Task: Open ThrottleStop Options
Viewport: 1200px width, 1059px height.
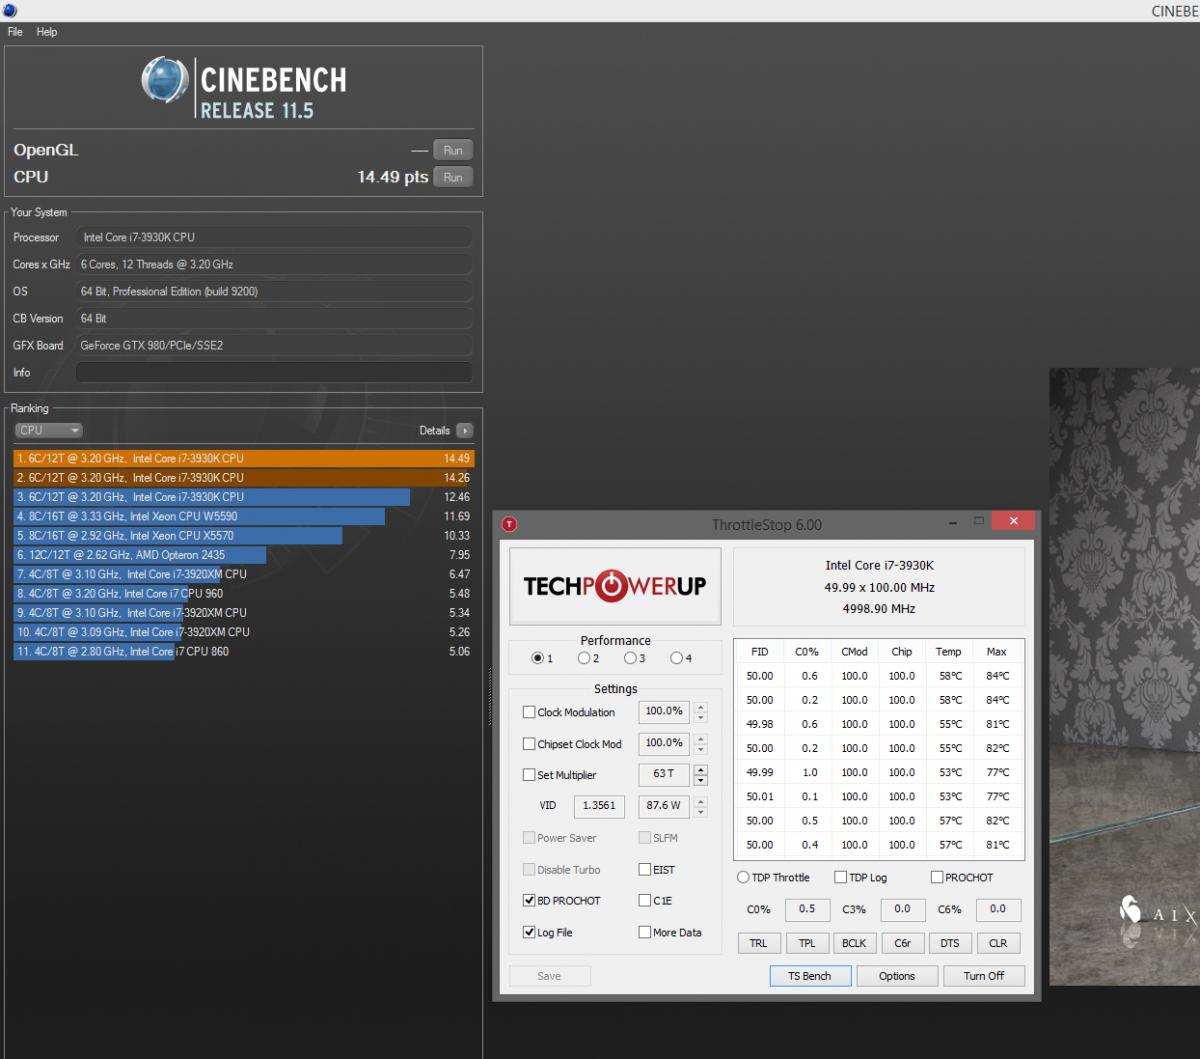Action: (897, 976)
